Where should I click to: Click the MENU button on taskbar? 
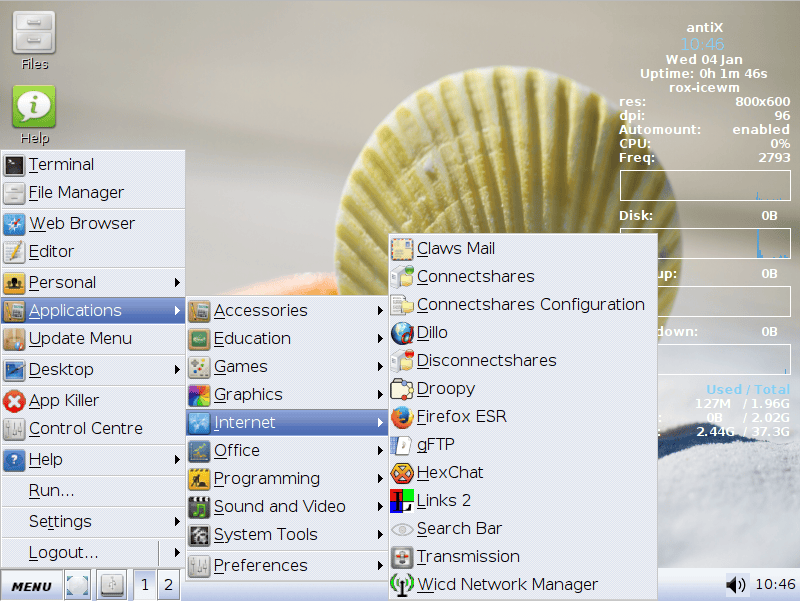tap(32, 586)
